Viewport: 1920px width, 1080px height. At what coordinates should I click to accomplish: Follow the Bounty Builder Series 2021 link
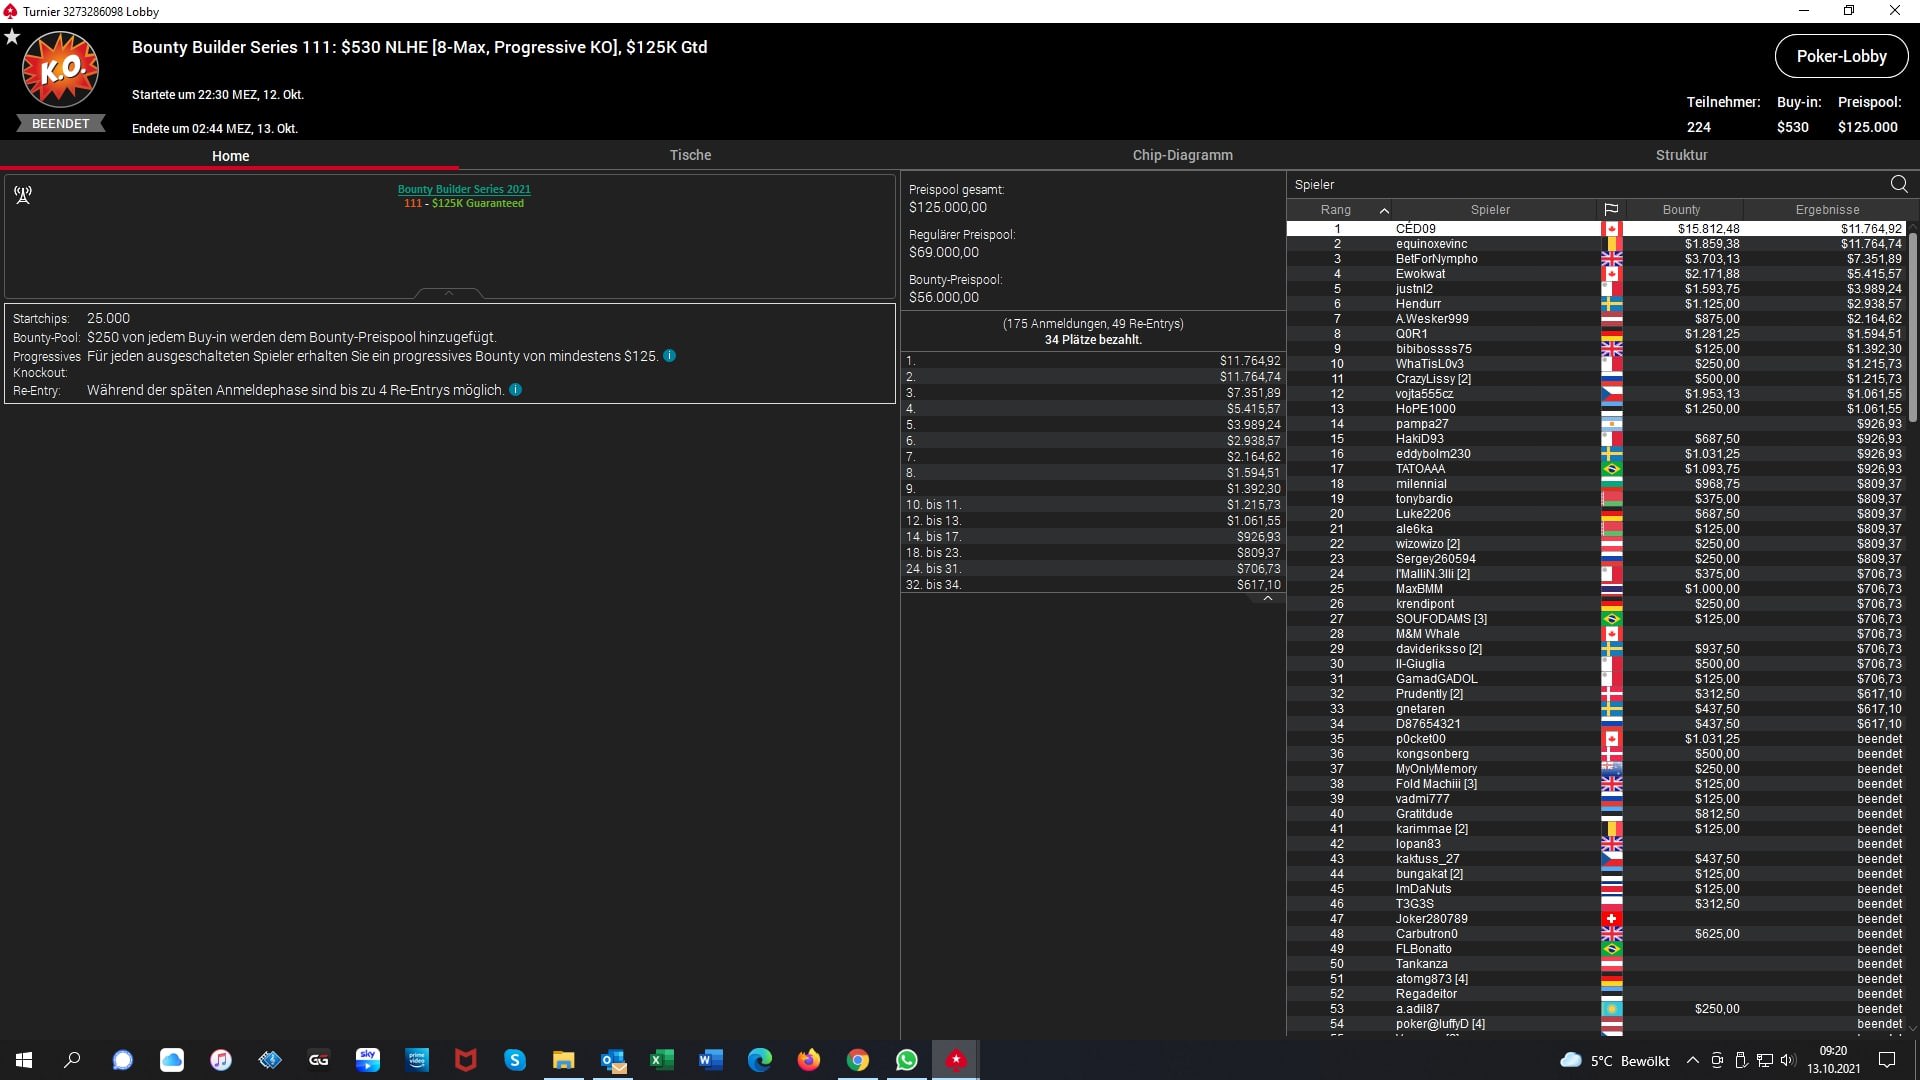click(x=464, y=189)
